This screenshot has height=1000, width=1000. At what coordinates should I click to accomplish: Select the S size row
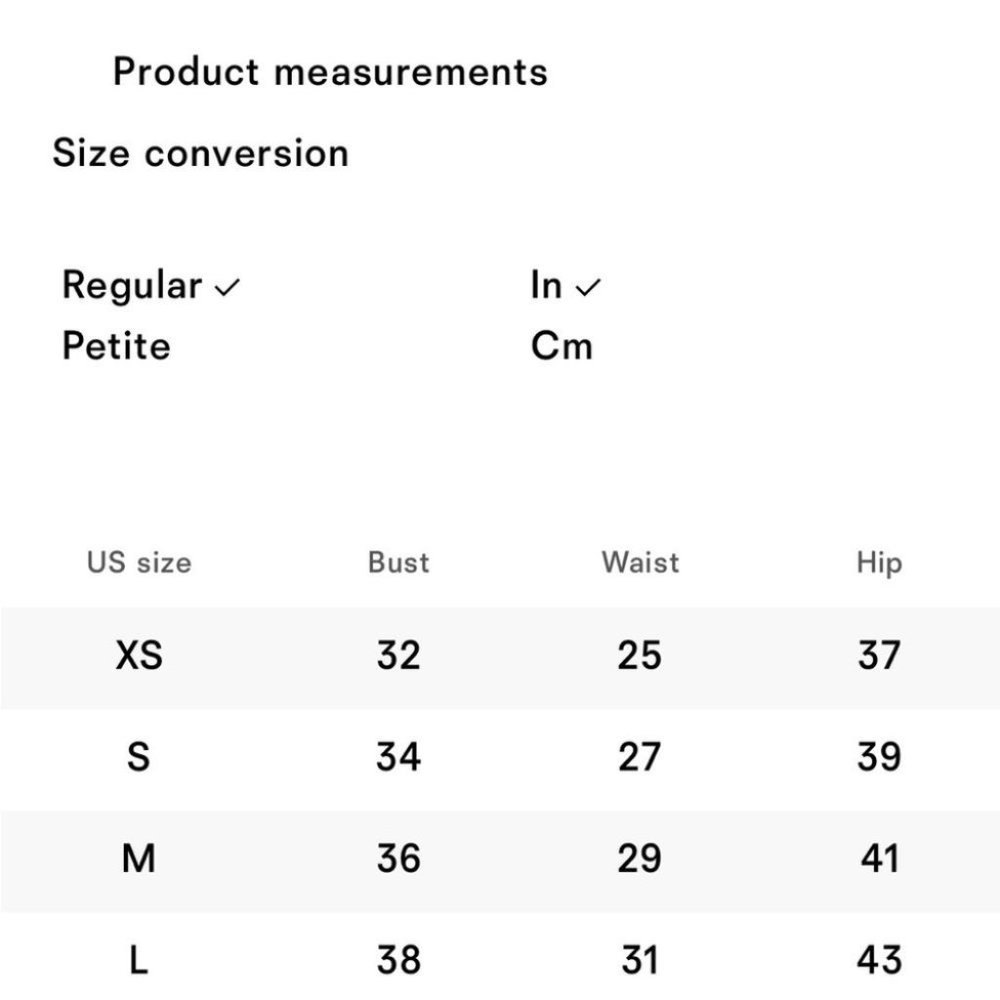point(500,759)
